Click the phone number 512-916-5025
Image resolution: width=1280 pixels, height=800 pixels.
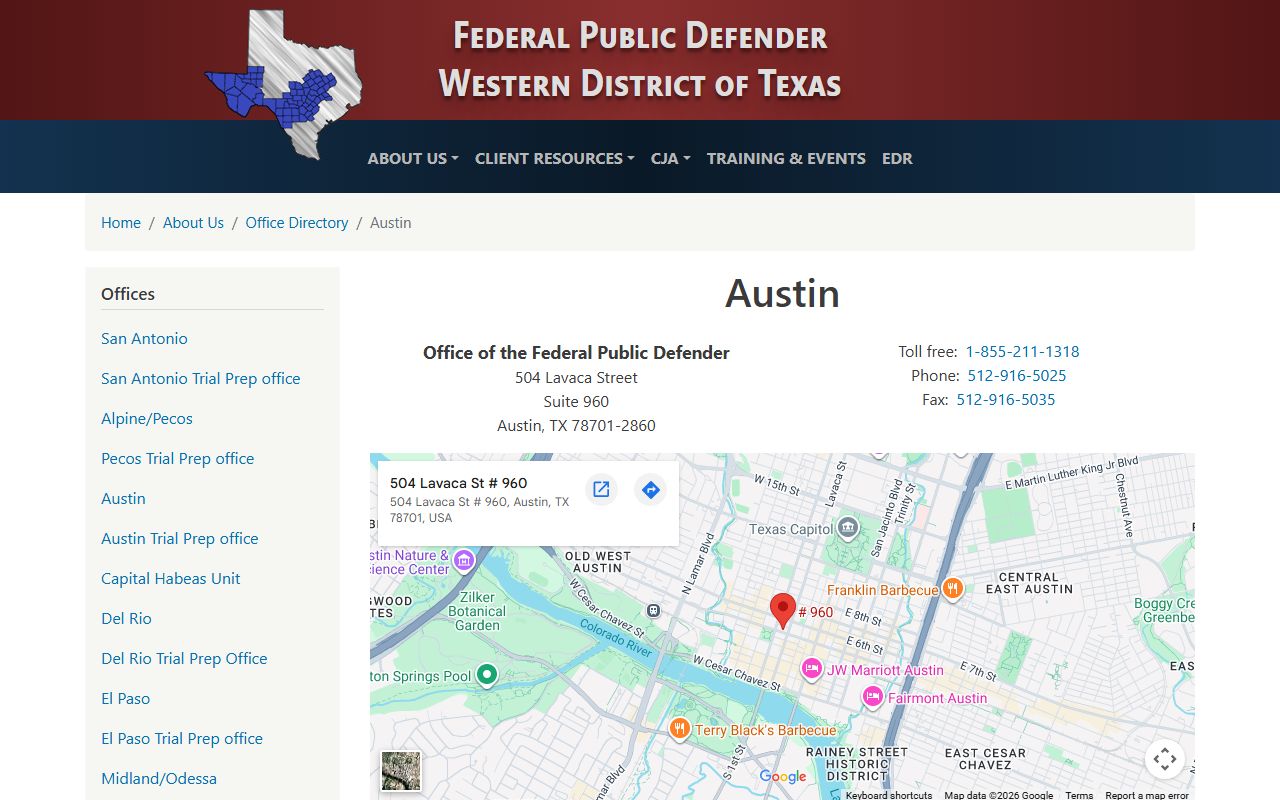pyautogui.click(x=1017, y=375)
